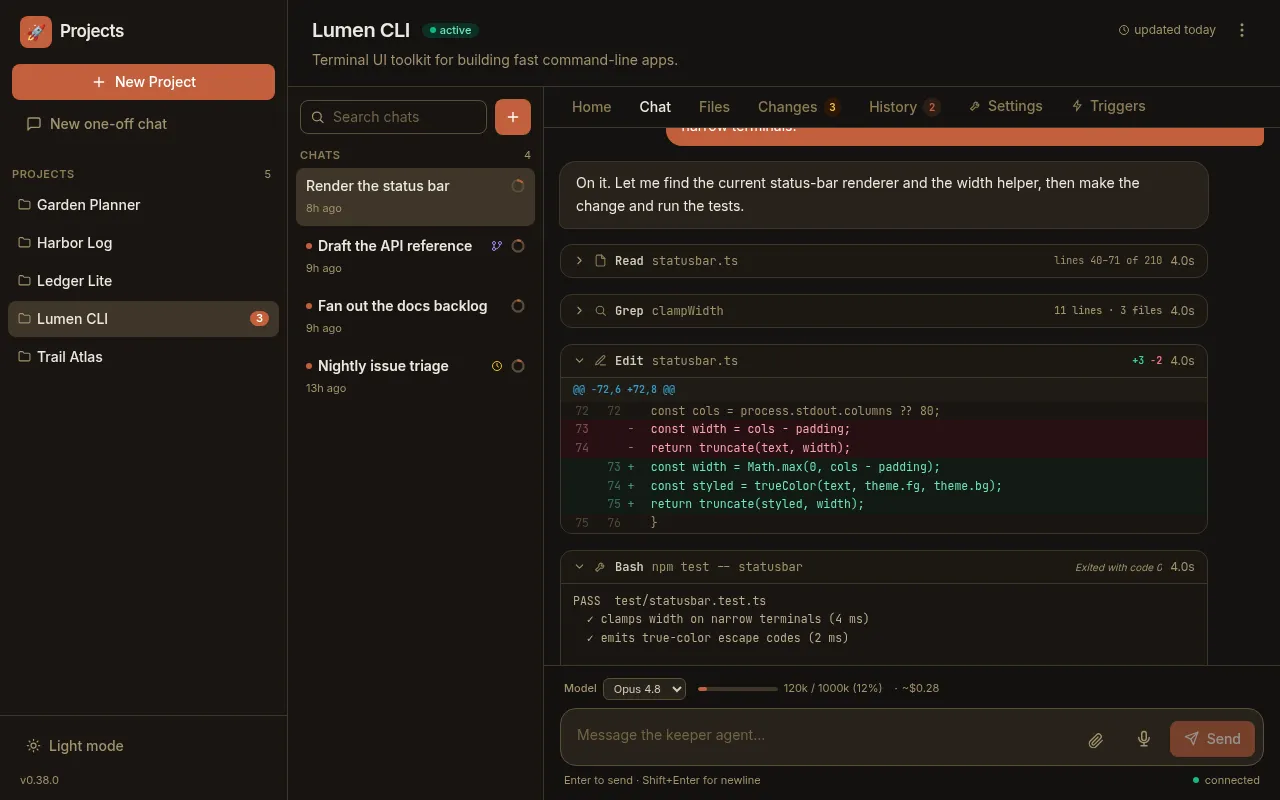The image size is (1280, 800).
Task: Click the diff hunk header '@@ -72,6 +72,8 @@'
Action: tap(623, 390)
